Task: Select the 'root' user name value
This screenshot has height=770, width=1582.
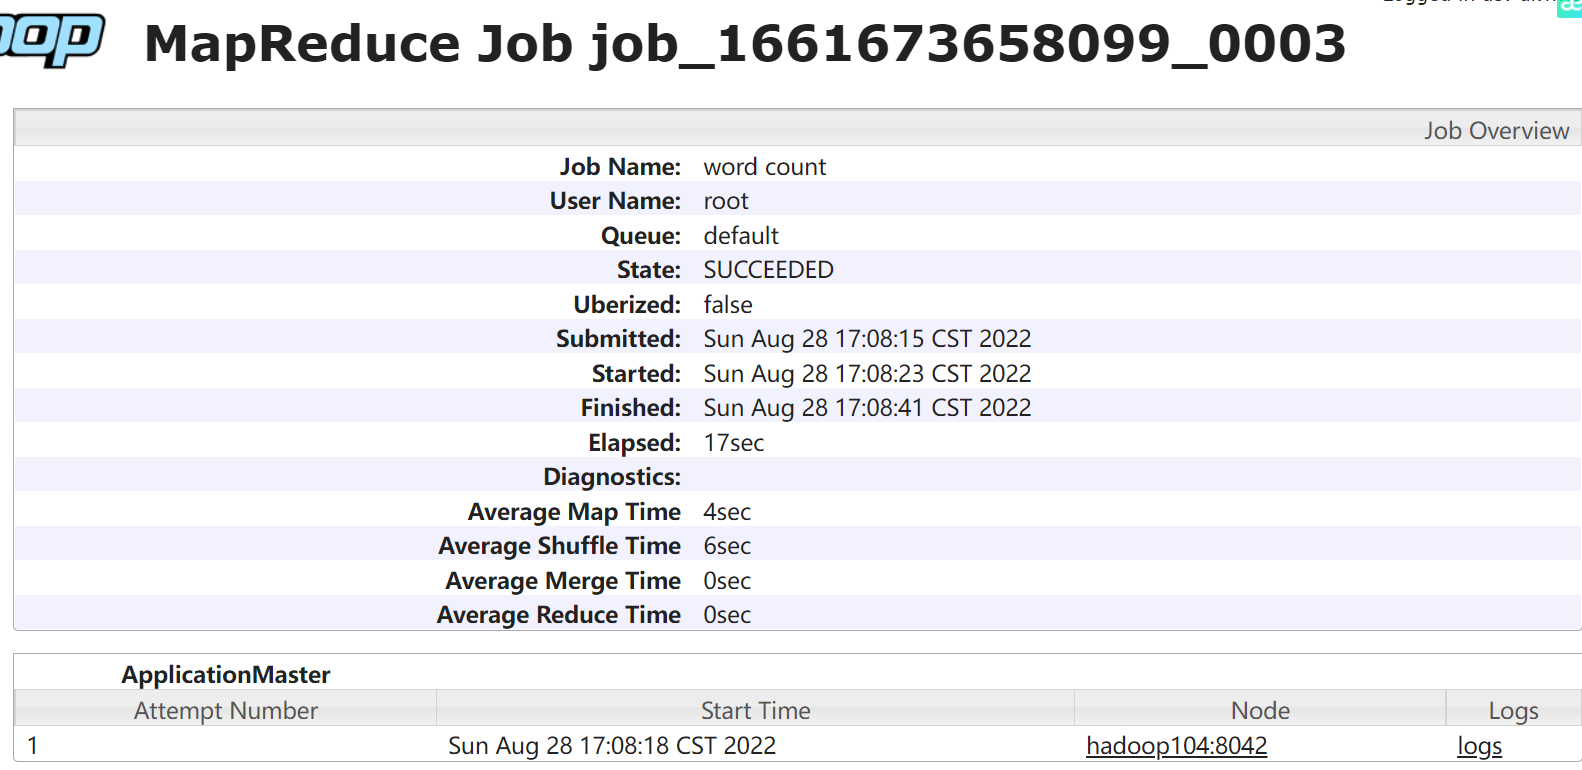Action: point(726,201)
